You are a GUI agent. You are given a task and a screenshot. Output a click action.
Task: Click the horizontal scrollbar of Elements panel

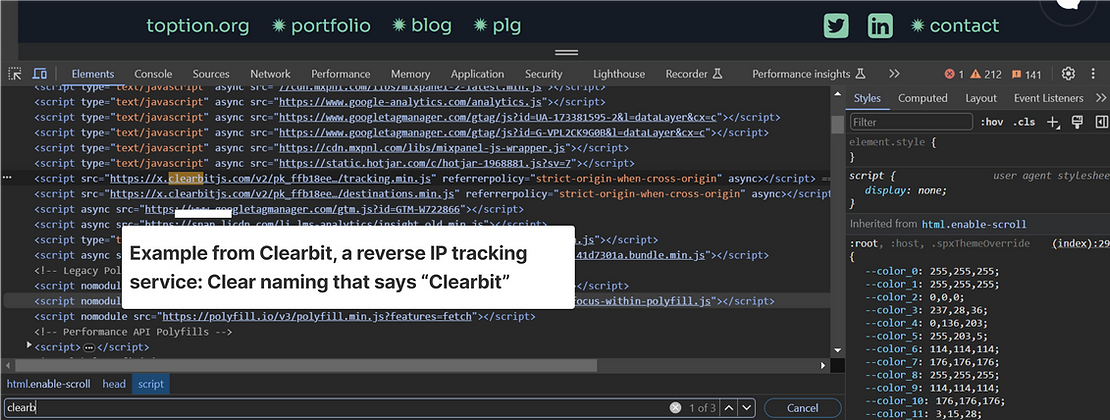coord(306,365)
